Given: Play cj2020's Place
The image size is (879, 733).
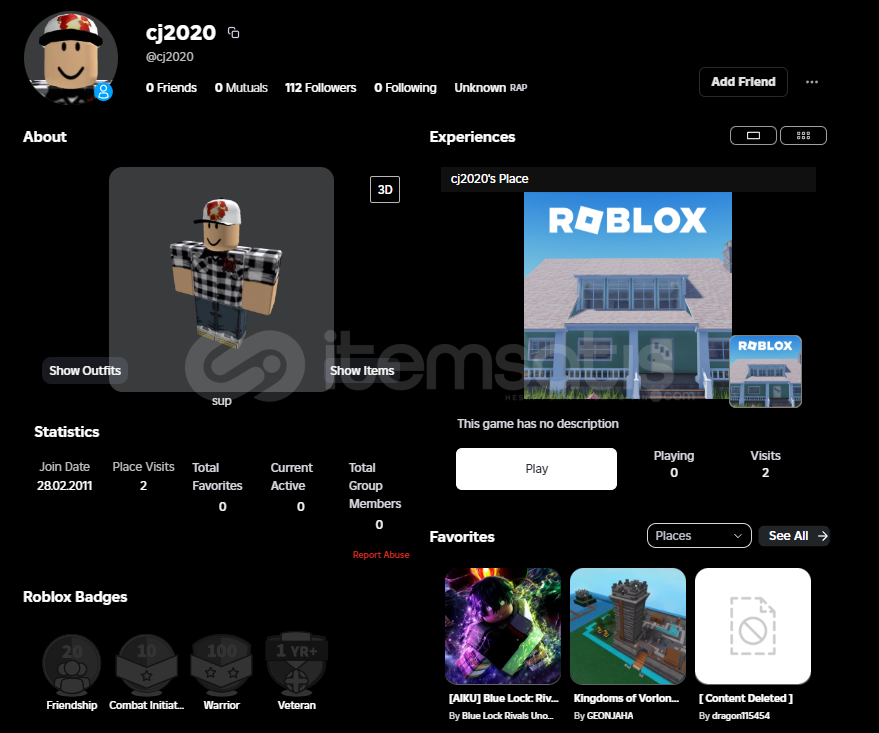Looking at the screenshot, I should tap(536, 468).
